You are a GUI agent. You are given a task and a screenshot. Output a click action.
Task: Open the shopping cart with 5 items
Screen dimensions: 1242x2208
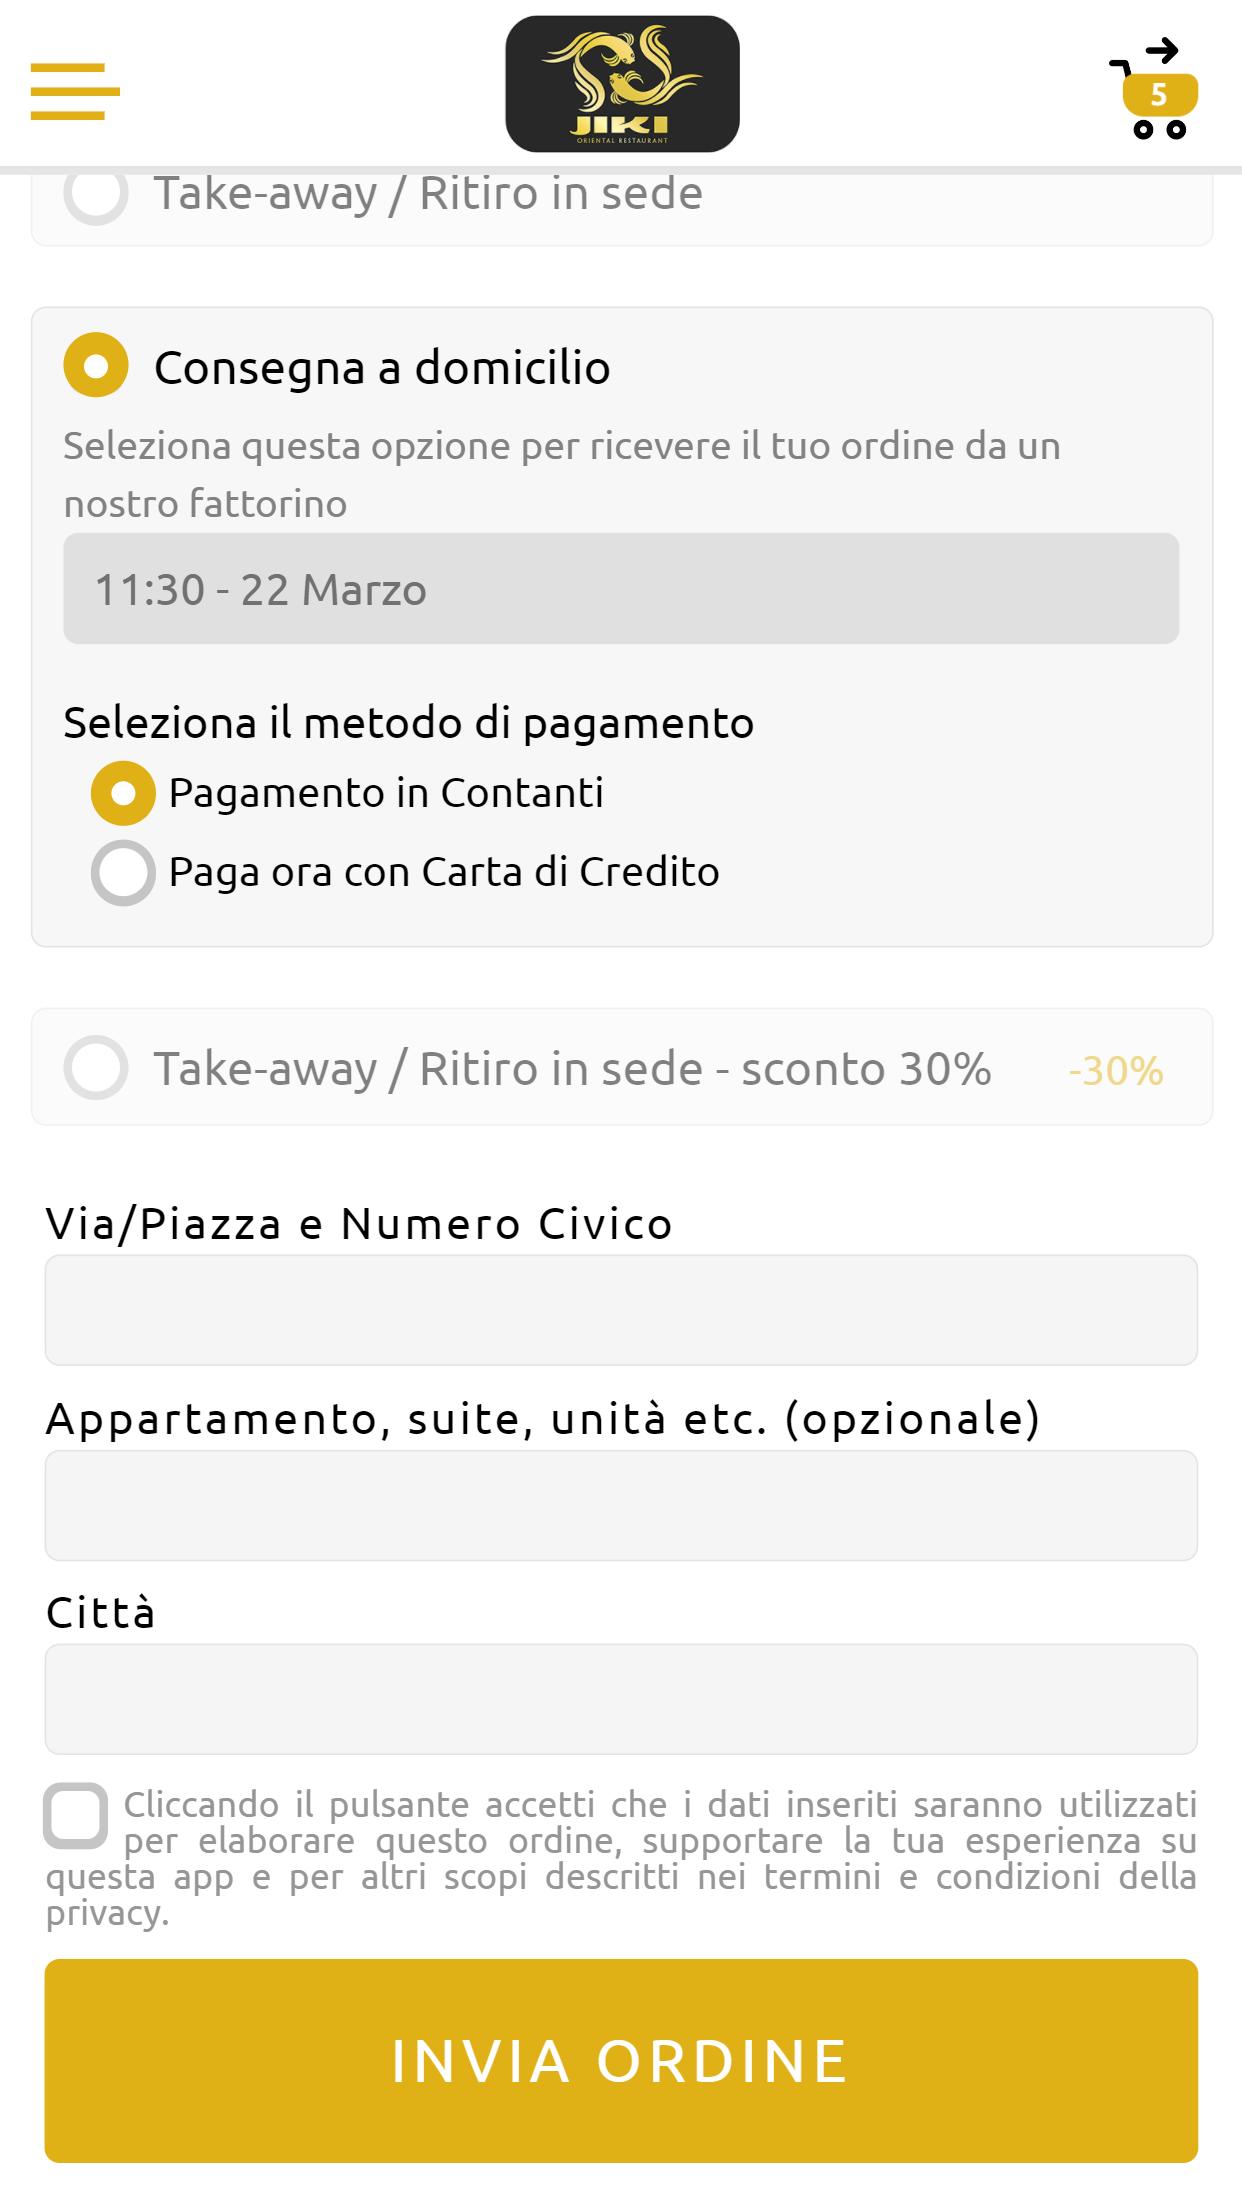[x=1154, y=92]
